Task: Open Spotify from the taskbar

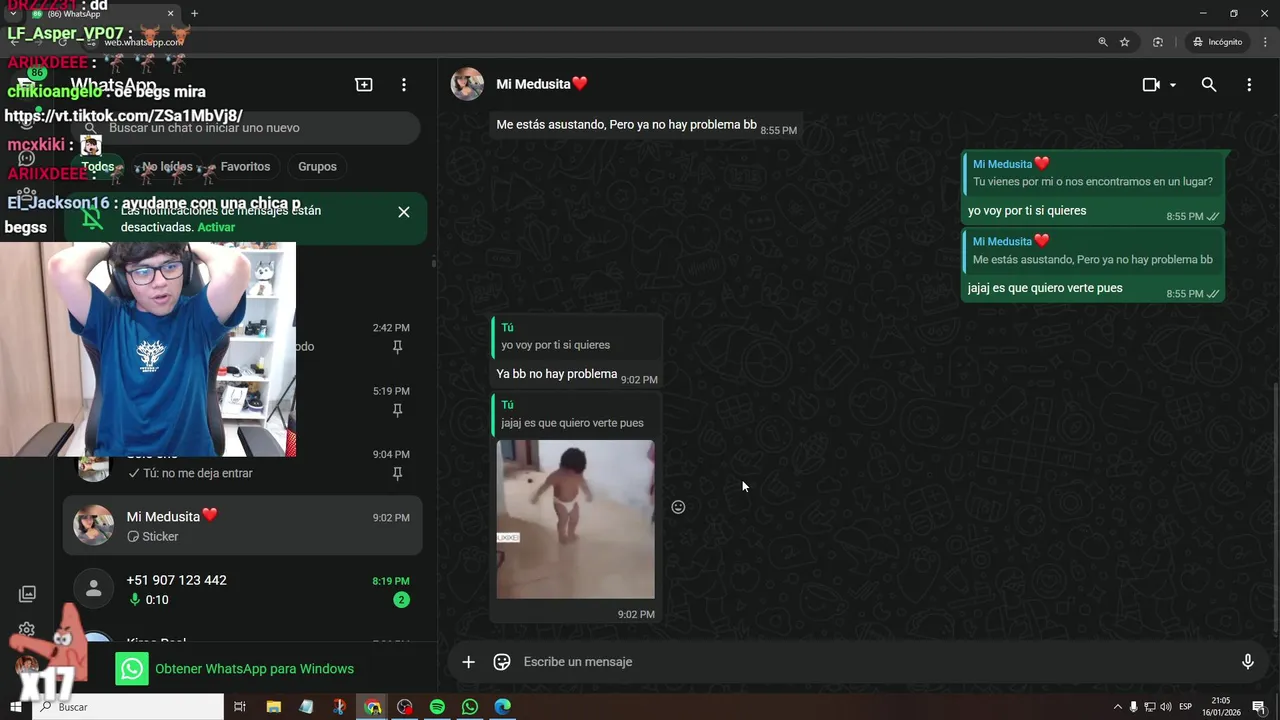Action: pos(437,707)
